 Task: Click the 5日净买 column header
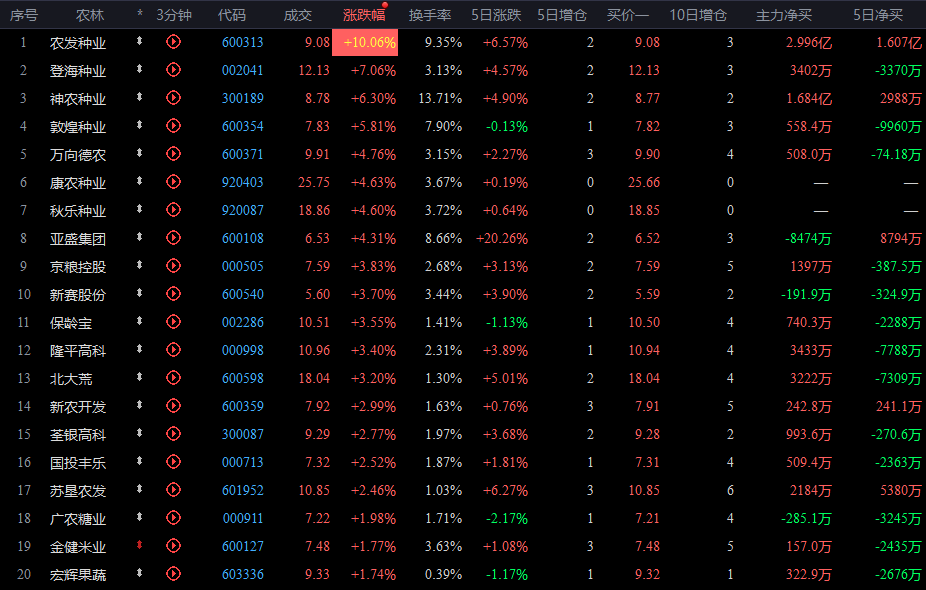877,15
